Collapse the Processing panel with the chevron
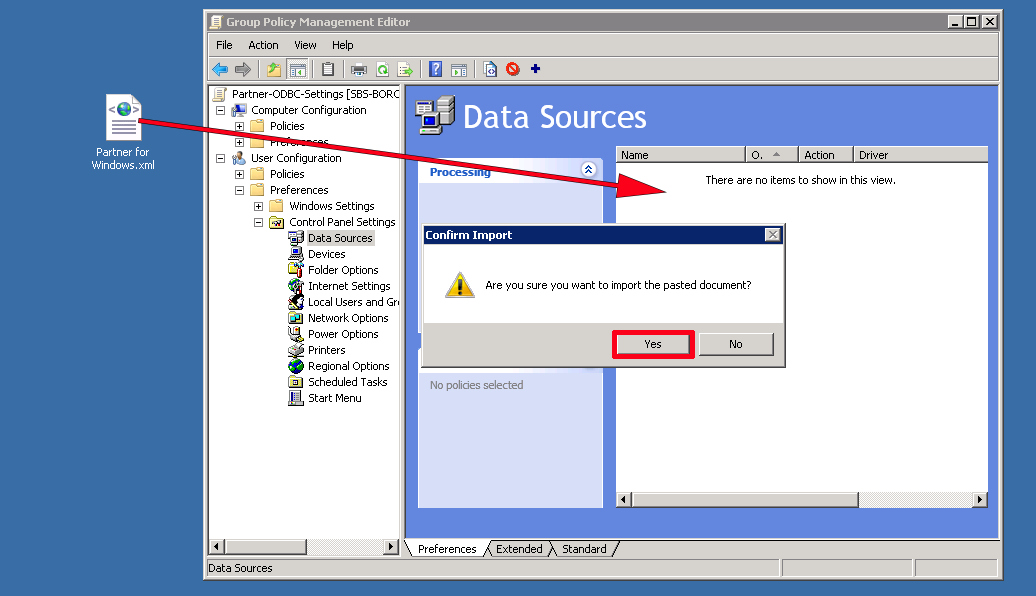 [x=588, y=169]
